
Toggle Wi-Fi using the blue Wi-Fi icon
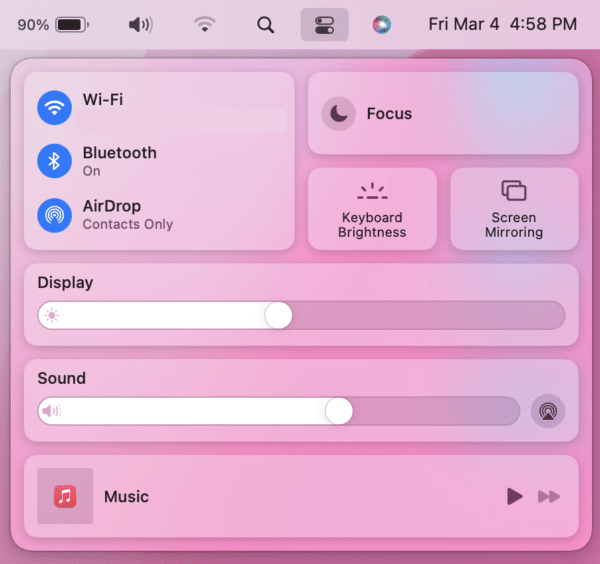54,107
